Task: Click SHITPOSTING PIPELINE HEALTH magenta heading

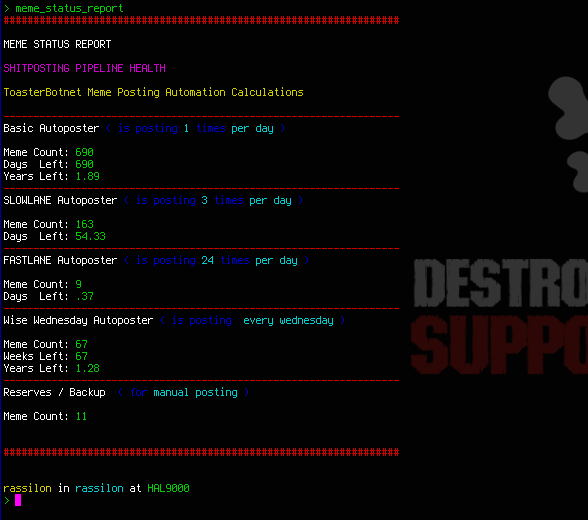Action: tap(84, 68)
